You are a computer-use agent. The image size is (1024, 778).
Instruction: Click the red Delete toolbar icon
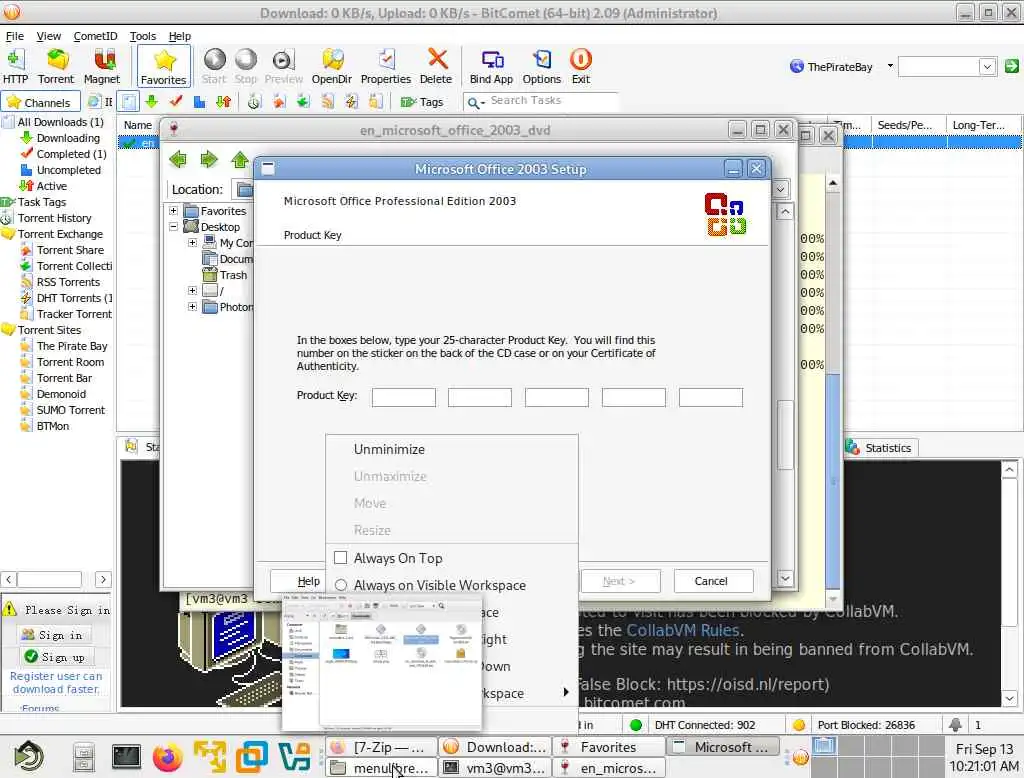(436, 66)
